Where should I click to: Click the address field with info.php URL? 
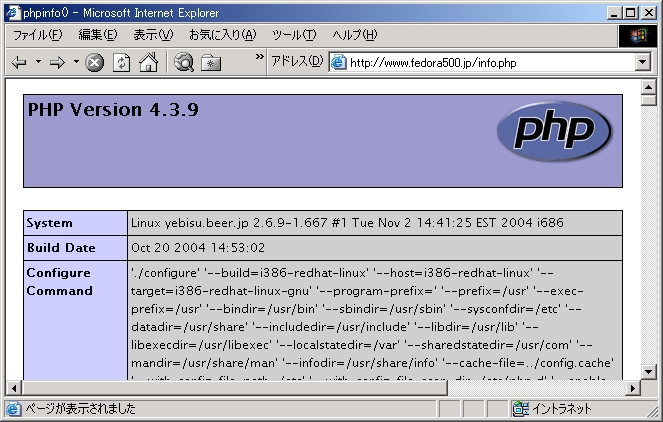[x=482, y=63]
